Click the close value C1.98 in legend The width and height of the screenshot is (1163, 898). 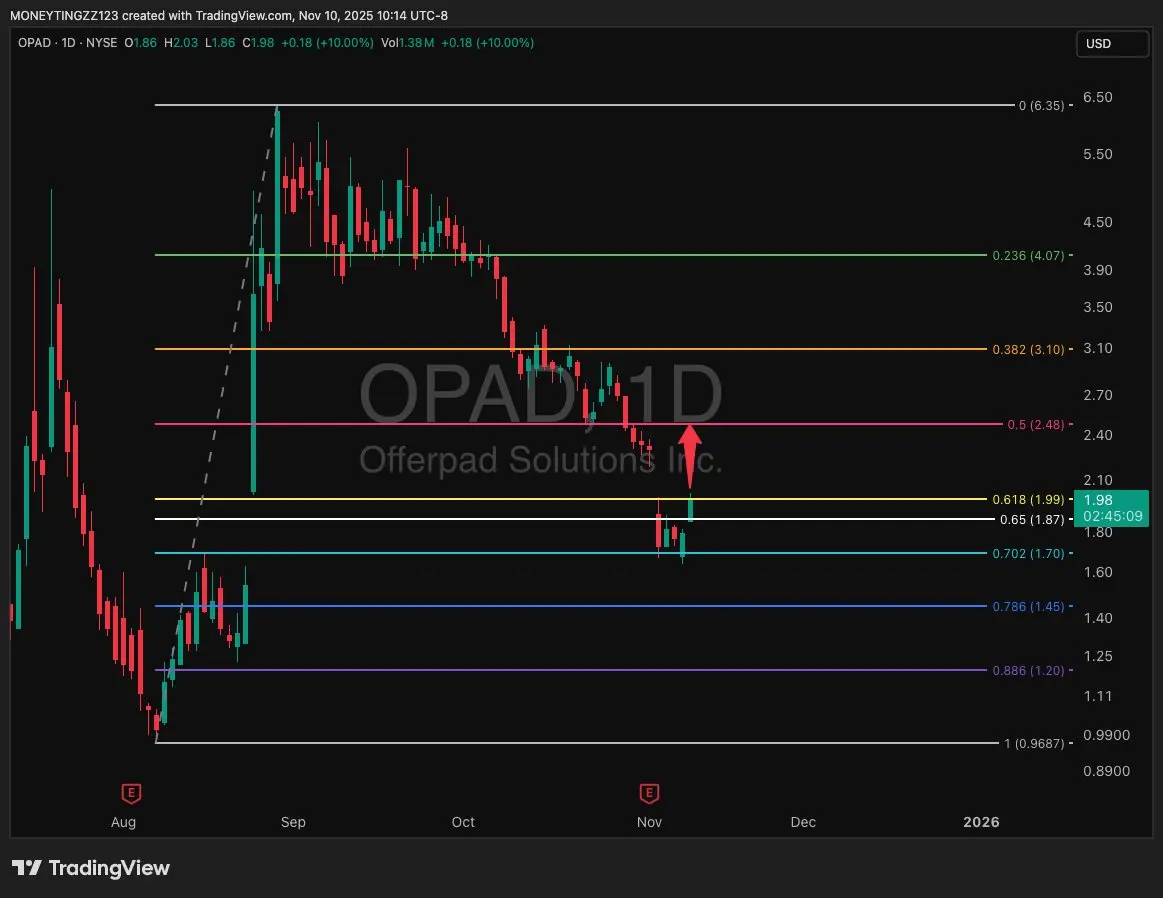pos(258,43)
